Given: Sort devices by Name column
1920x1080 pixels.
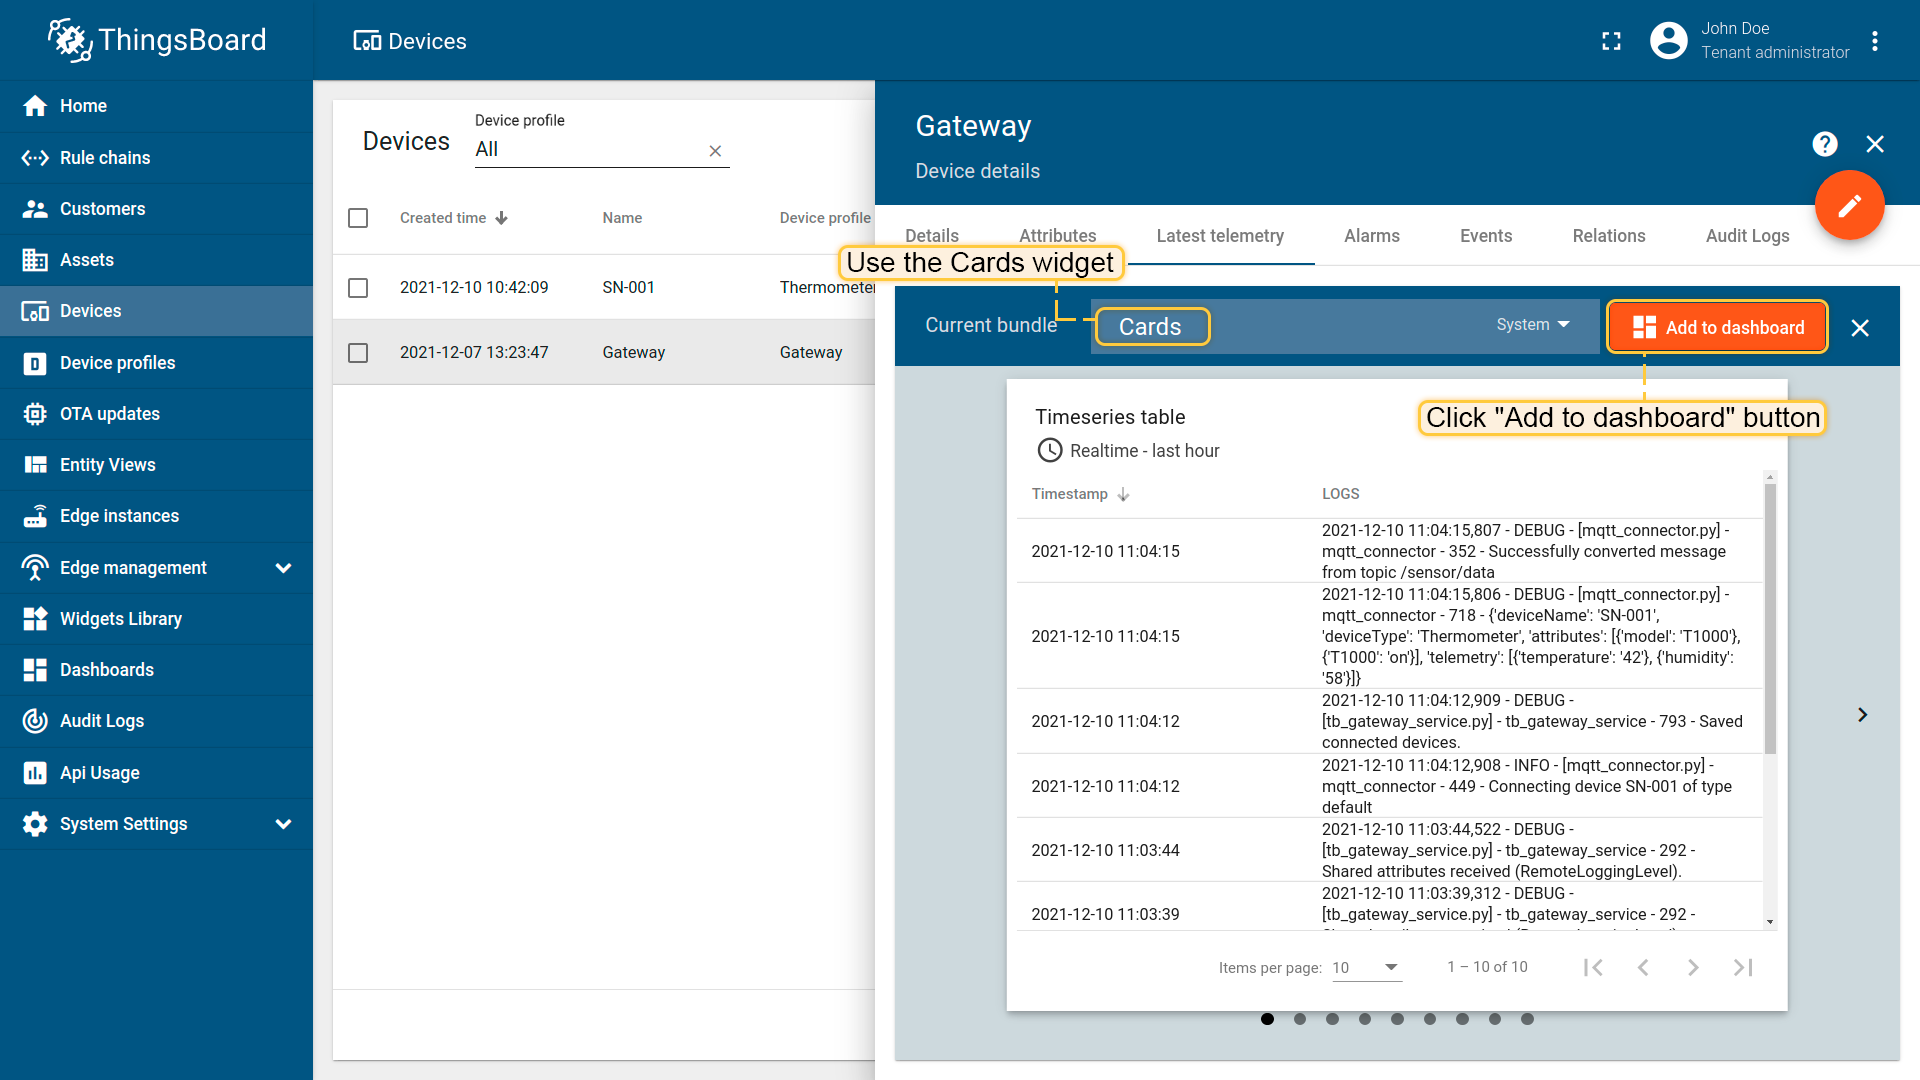Looking at the screenshot, I should tap(622, 218).
